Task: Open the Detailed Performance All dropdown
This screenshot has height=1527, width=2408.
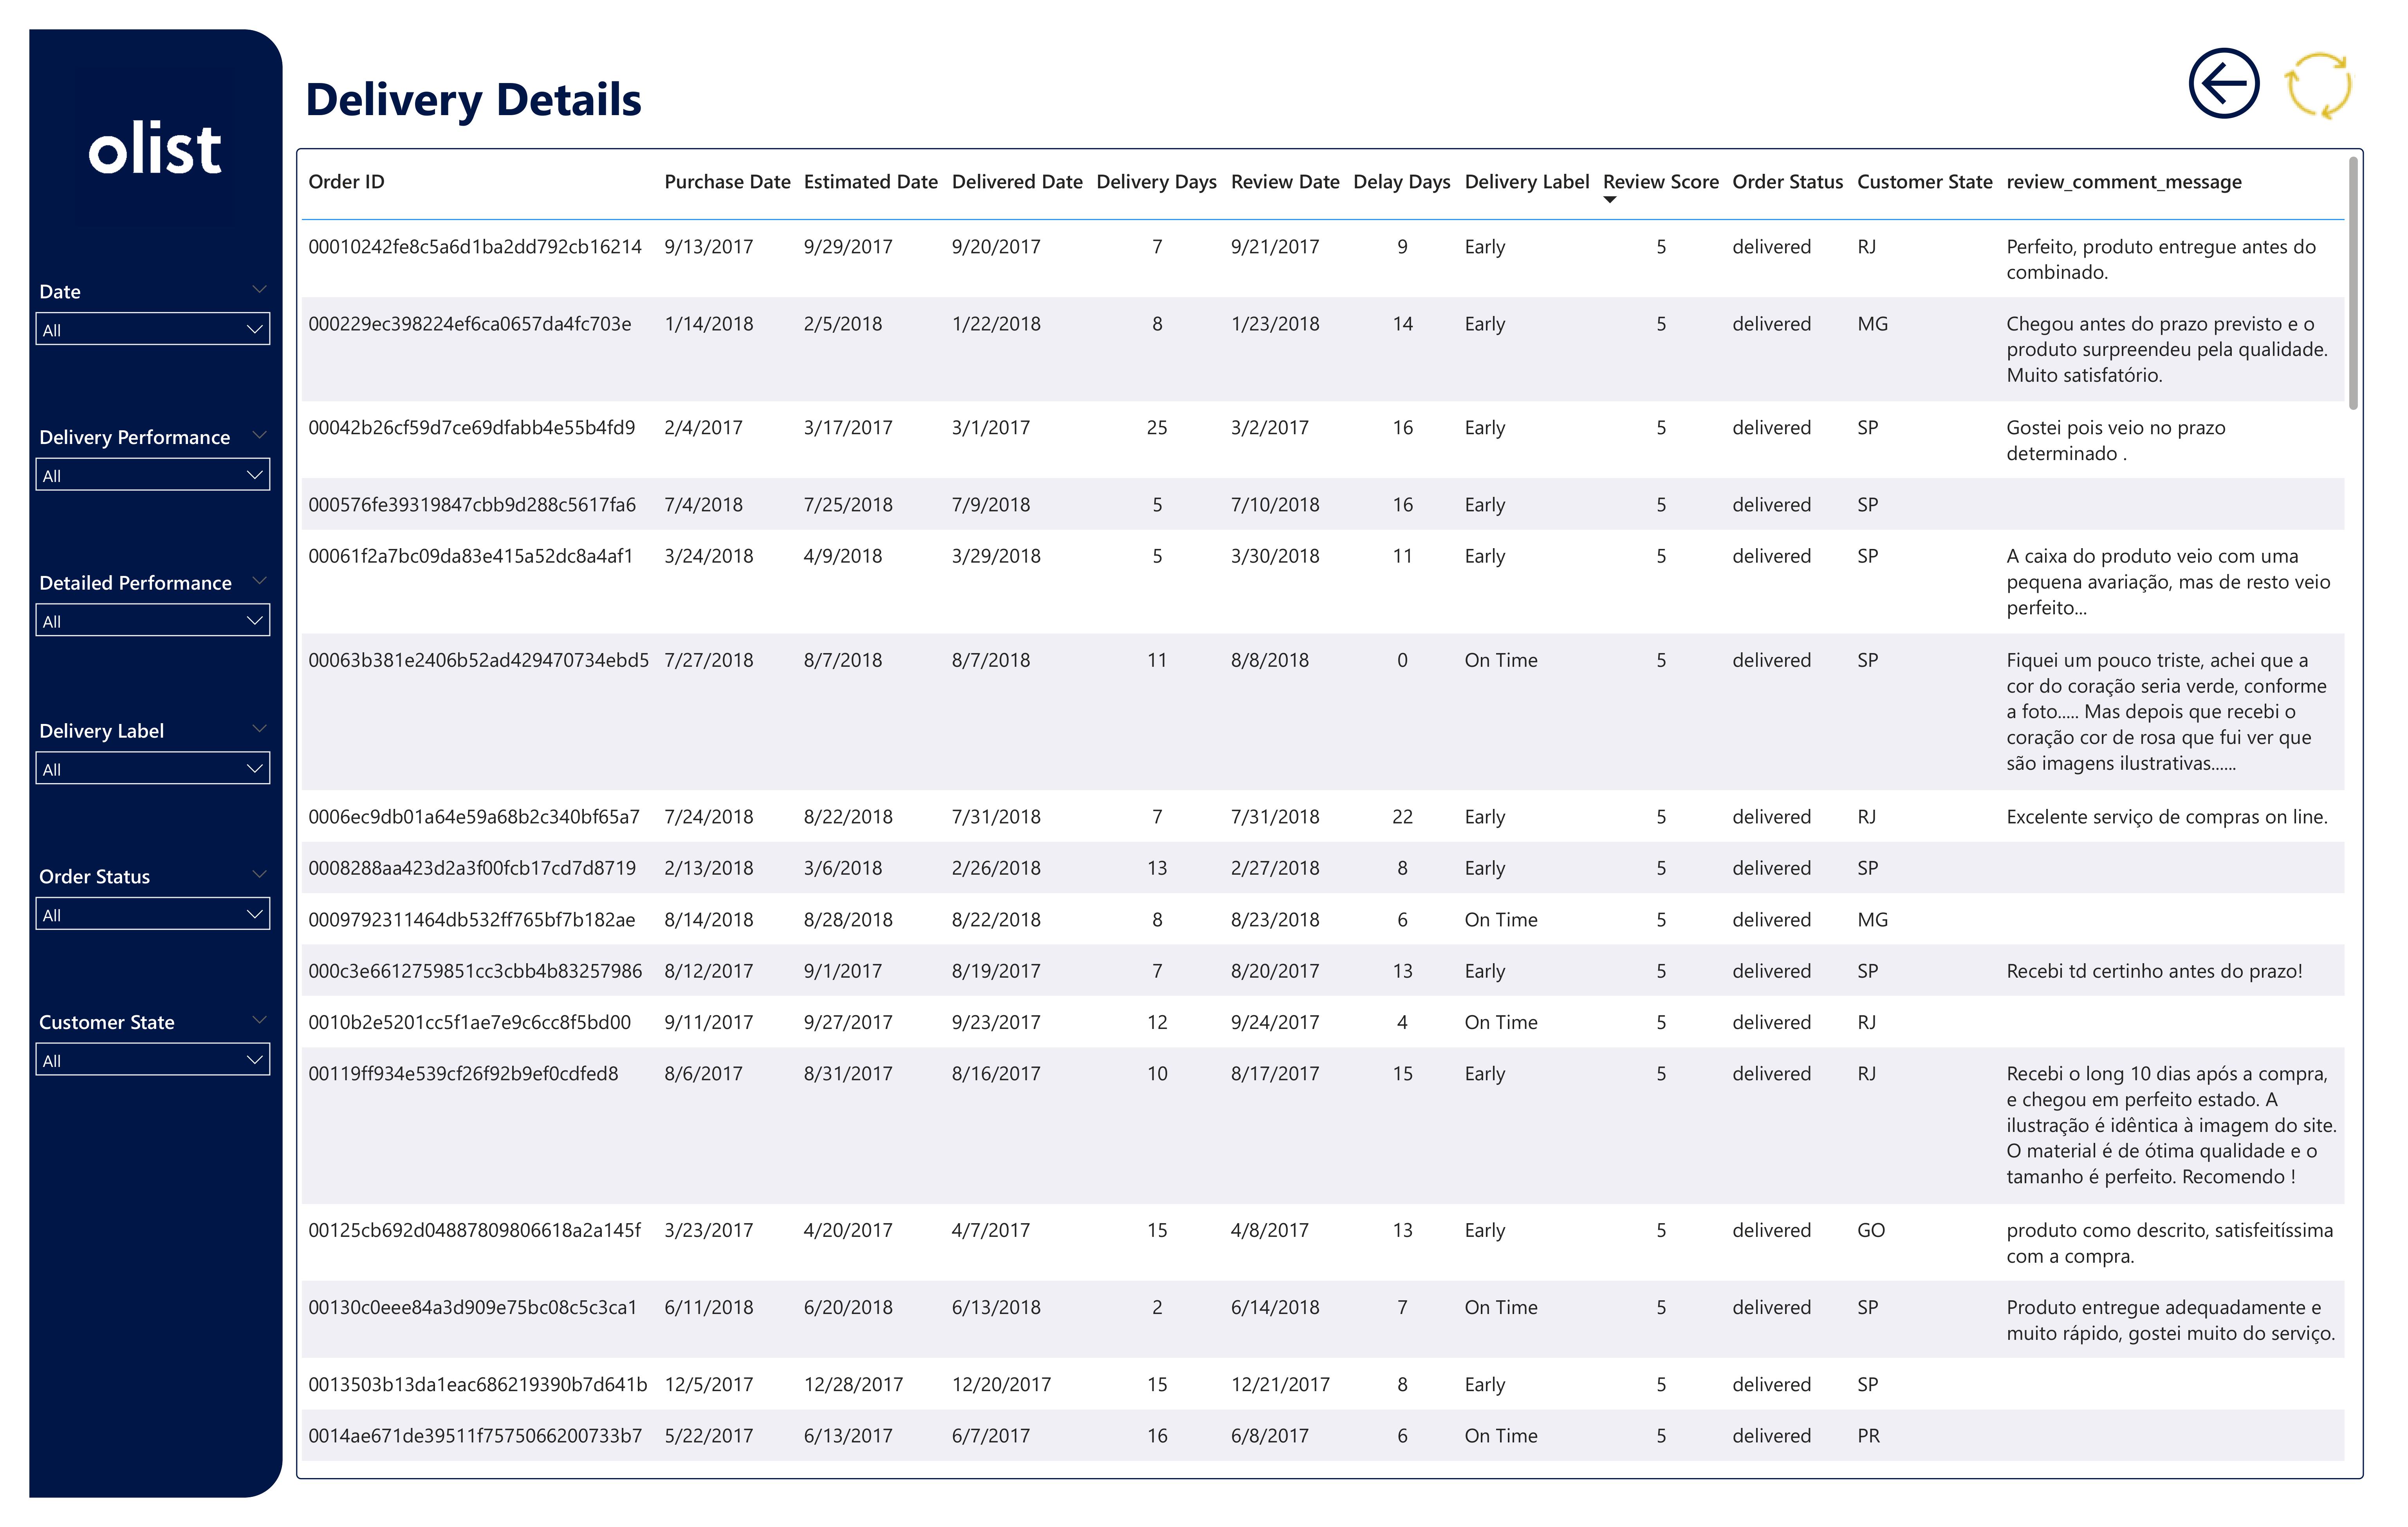Action: (153, 620)
